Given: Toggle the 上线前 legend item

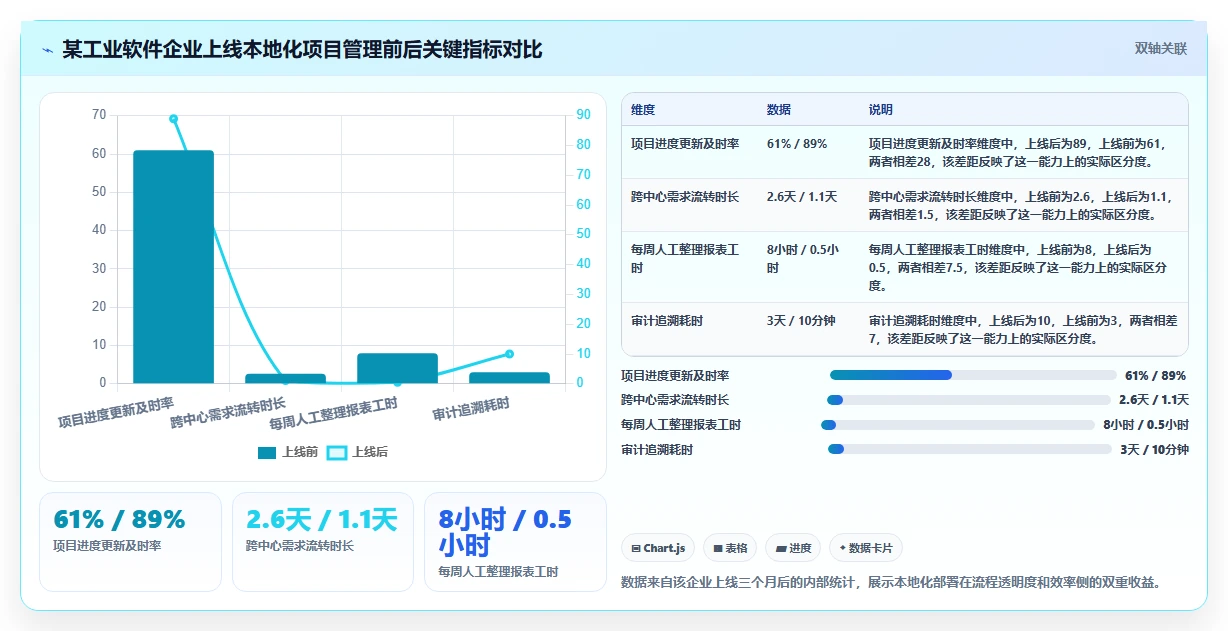Looking at the screenshot, I should [288, 452].
